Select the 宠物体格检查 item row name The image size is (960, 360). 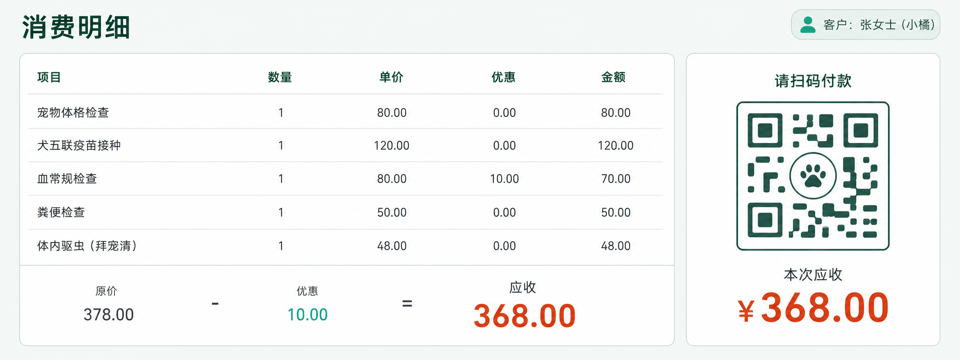(x=73, y=113)
